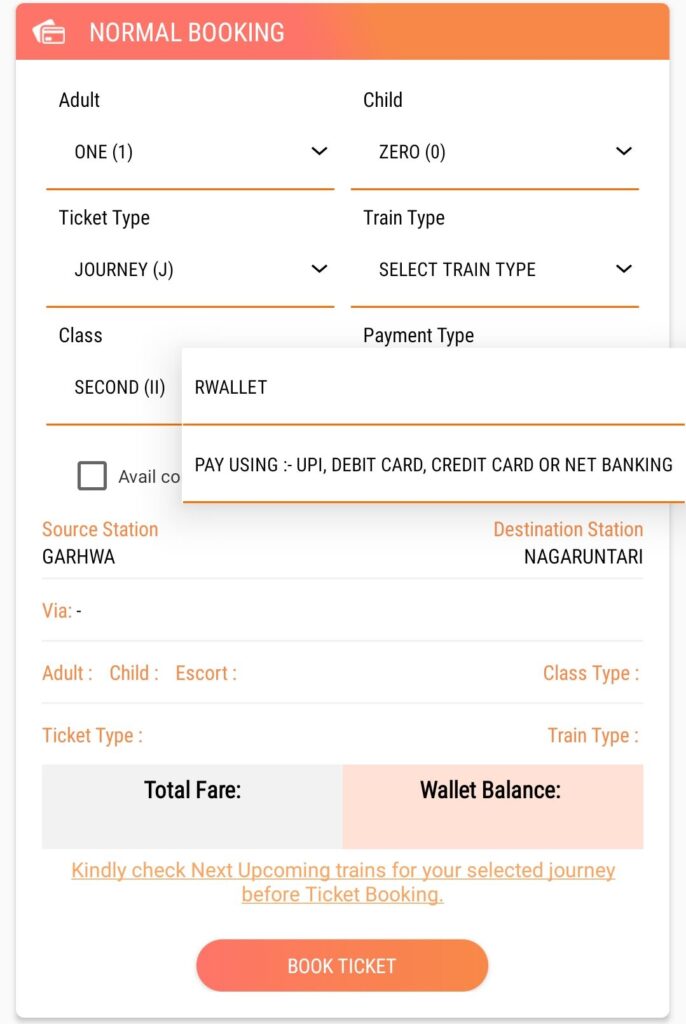Screen dimensions: 686x1024
Task: Click the Total Fare box
Action: 192,806
